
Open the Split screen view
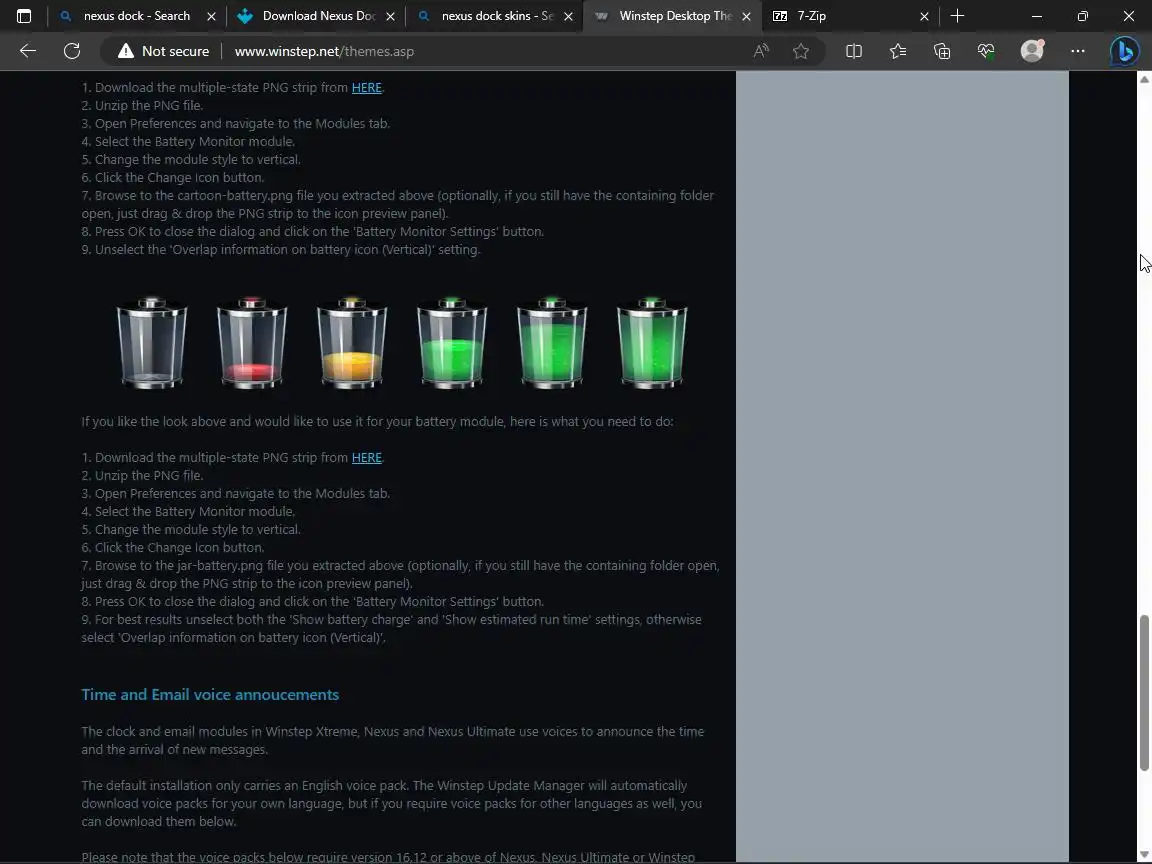coord(854,51)
